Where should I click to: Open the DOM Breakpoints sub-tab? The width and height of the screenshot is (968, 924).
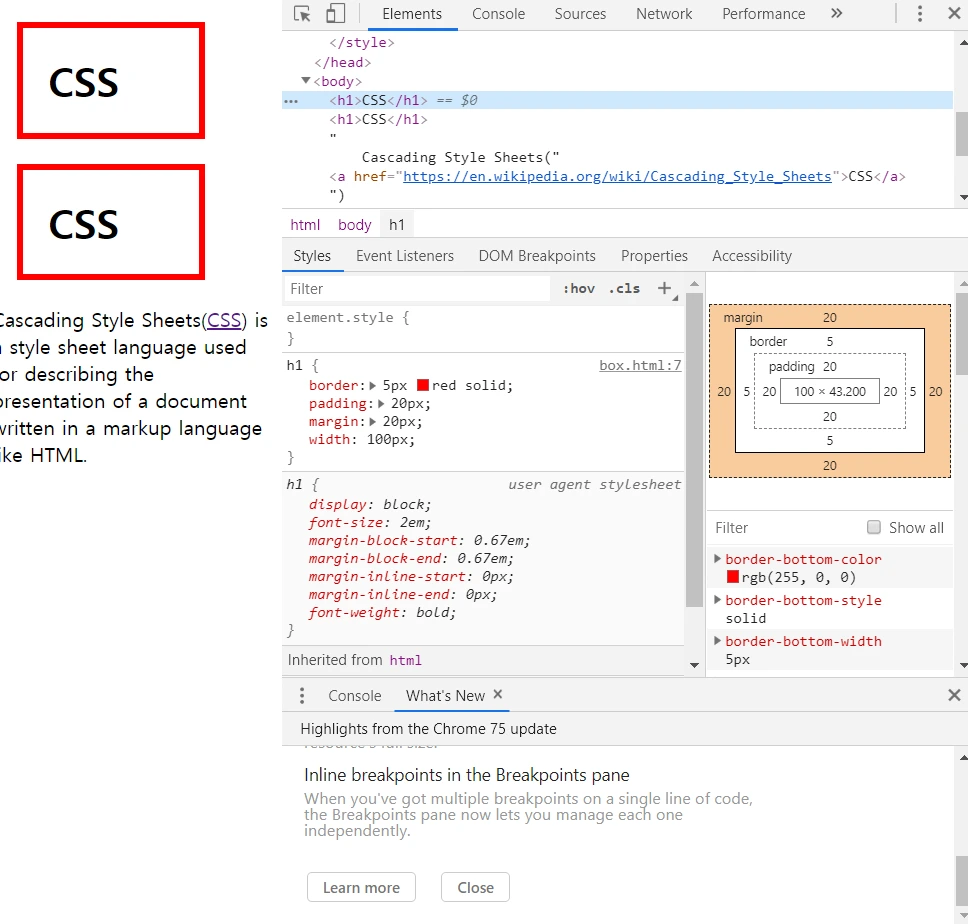[x=536, y=256]
